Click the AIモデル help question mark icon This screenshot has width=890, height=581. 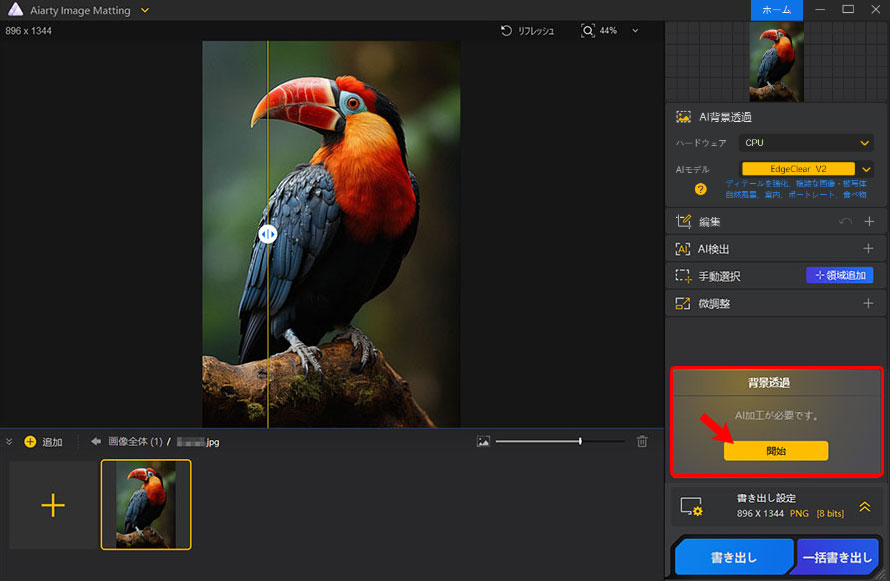click(700, 189)
